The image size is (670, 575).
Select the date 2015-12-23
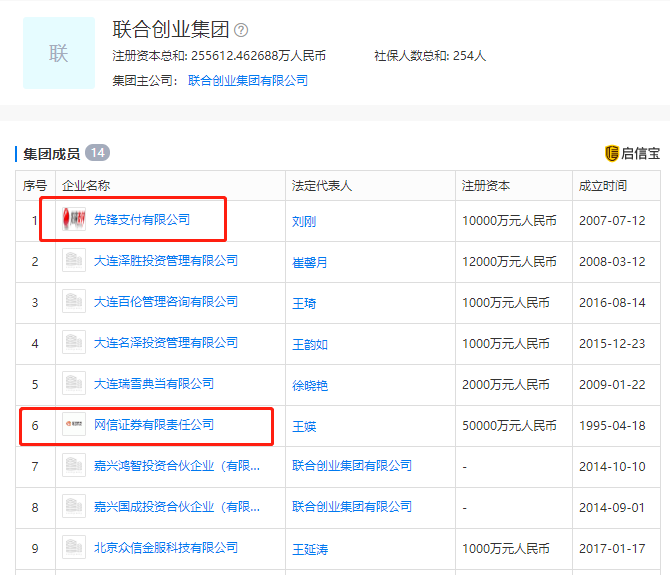coord(612,343)
